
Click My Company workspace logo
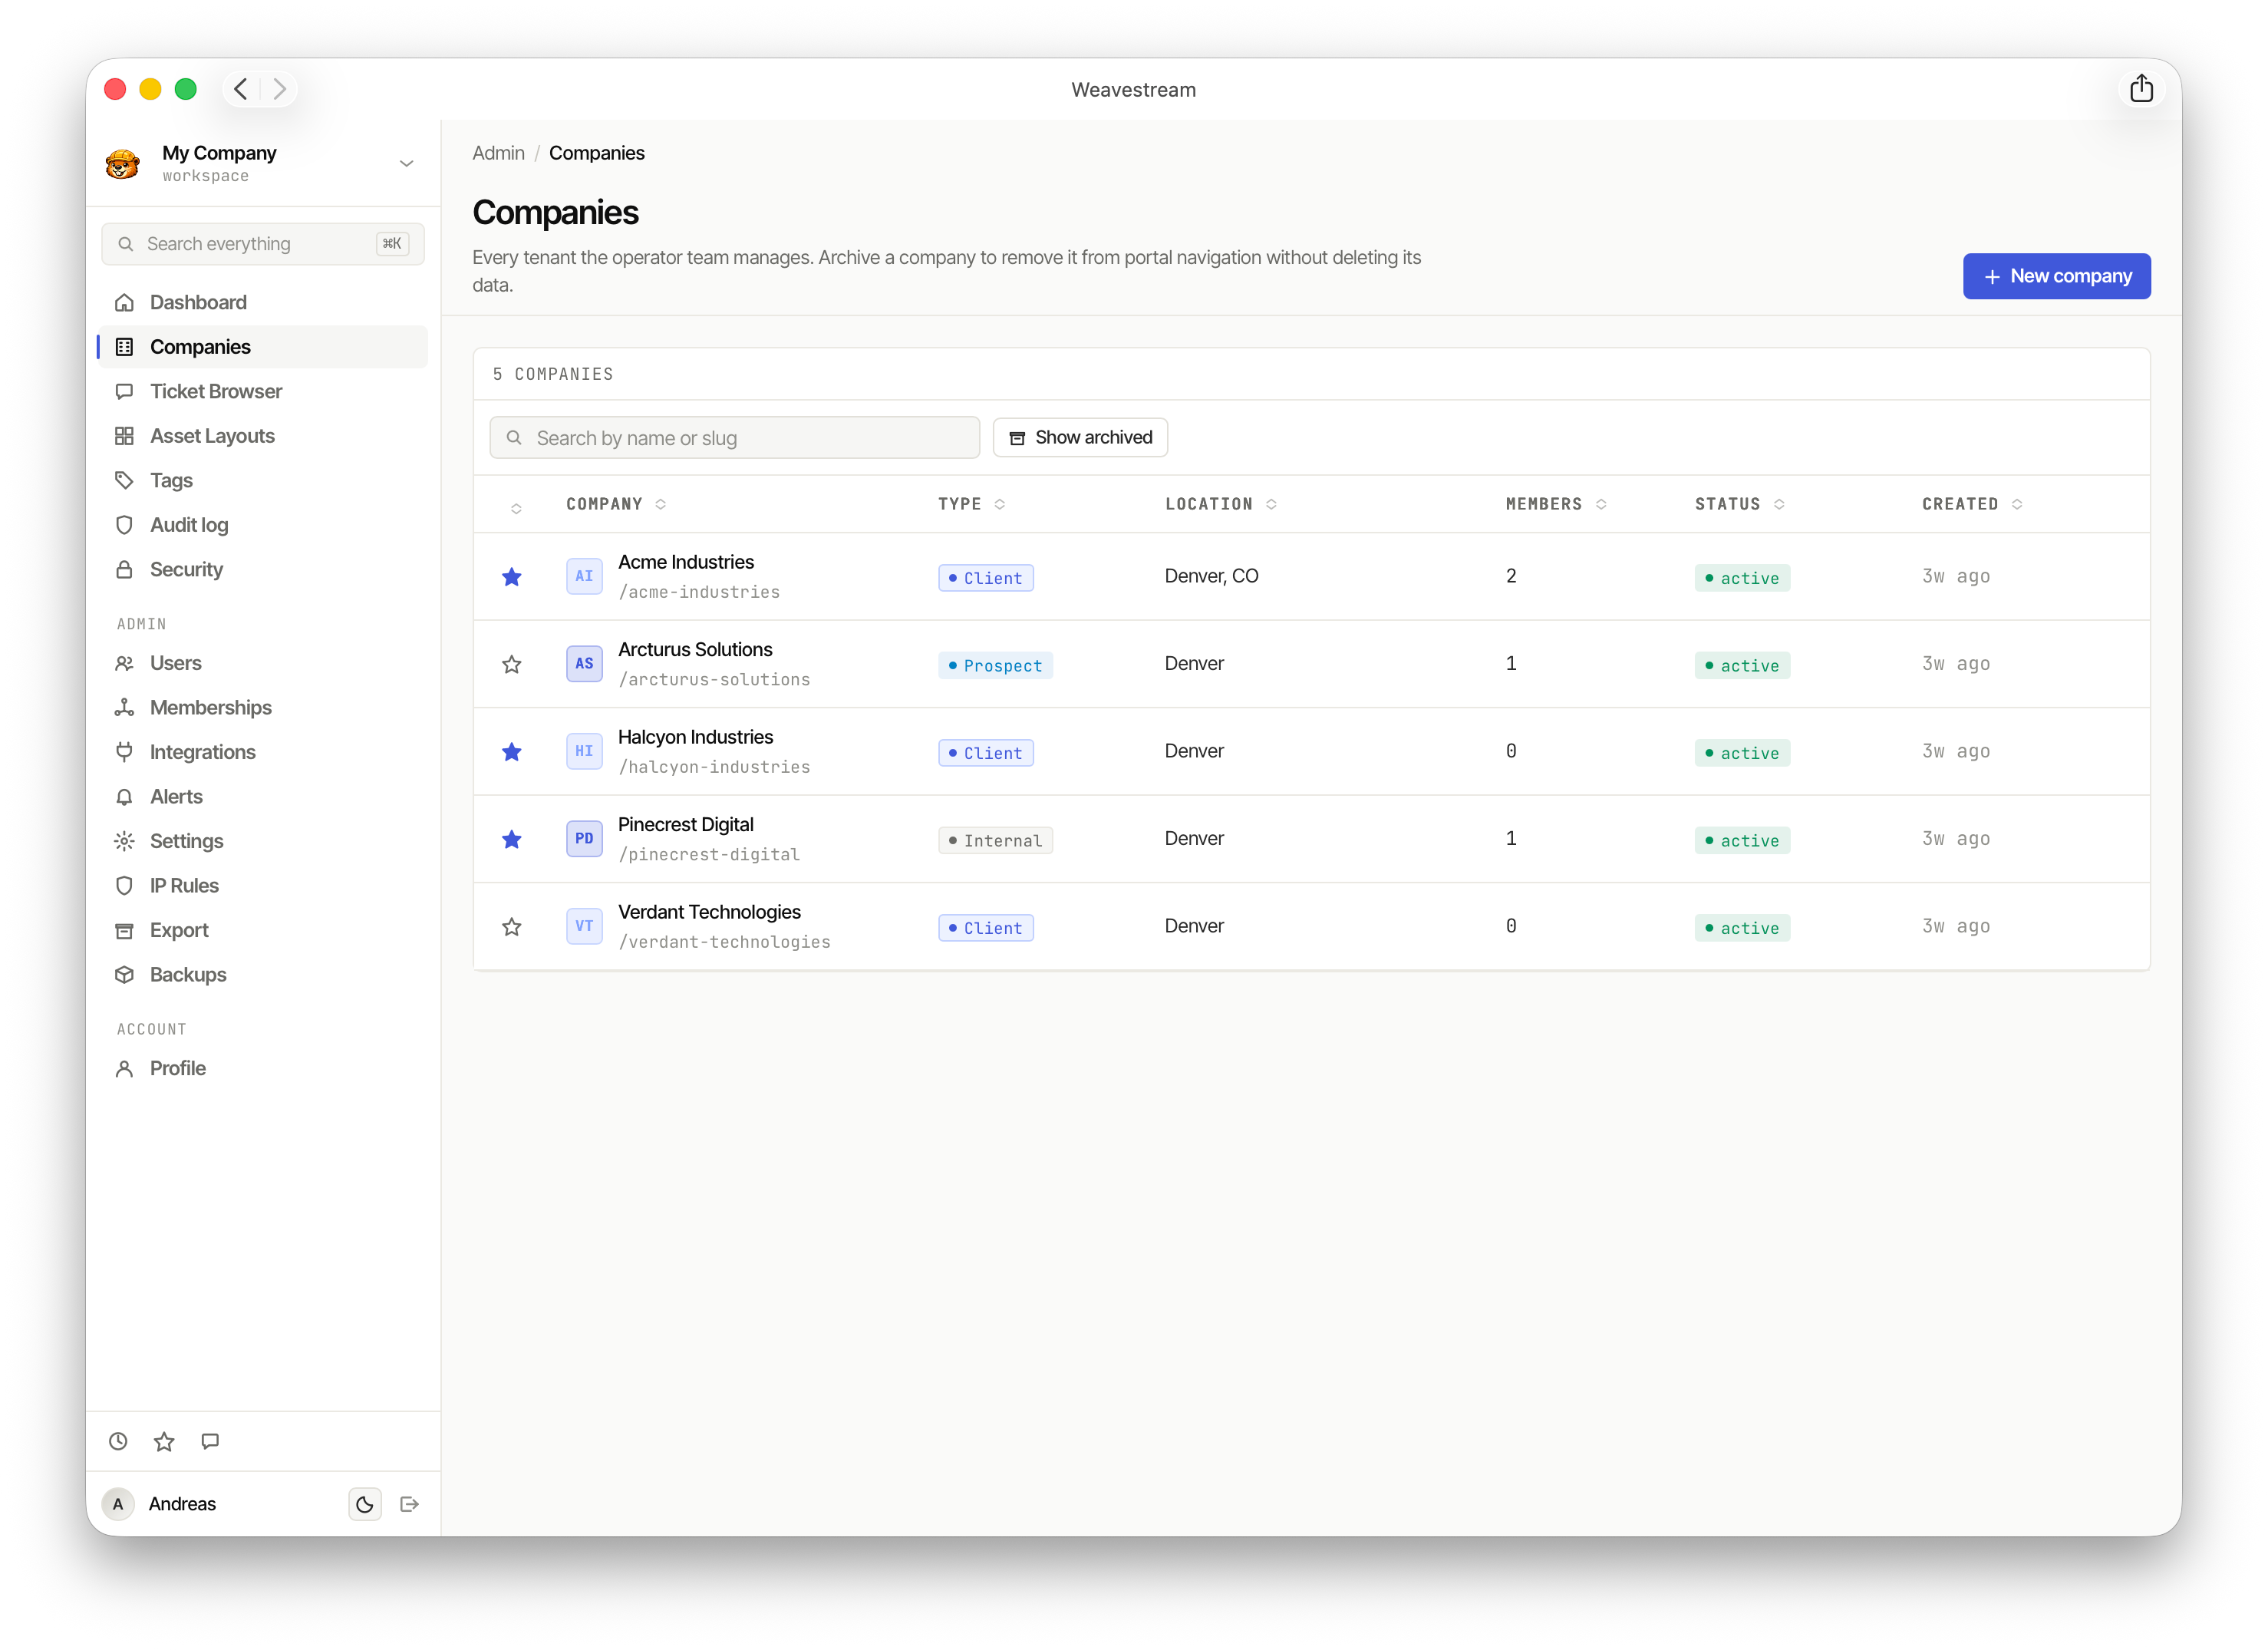pos(123,164)
